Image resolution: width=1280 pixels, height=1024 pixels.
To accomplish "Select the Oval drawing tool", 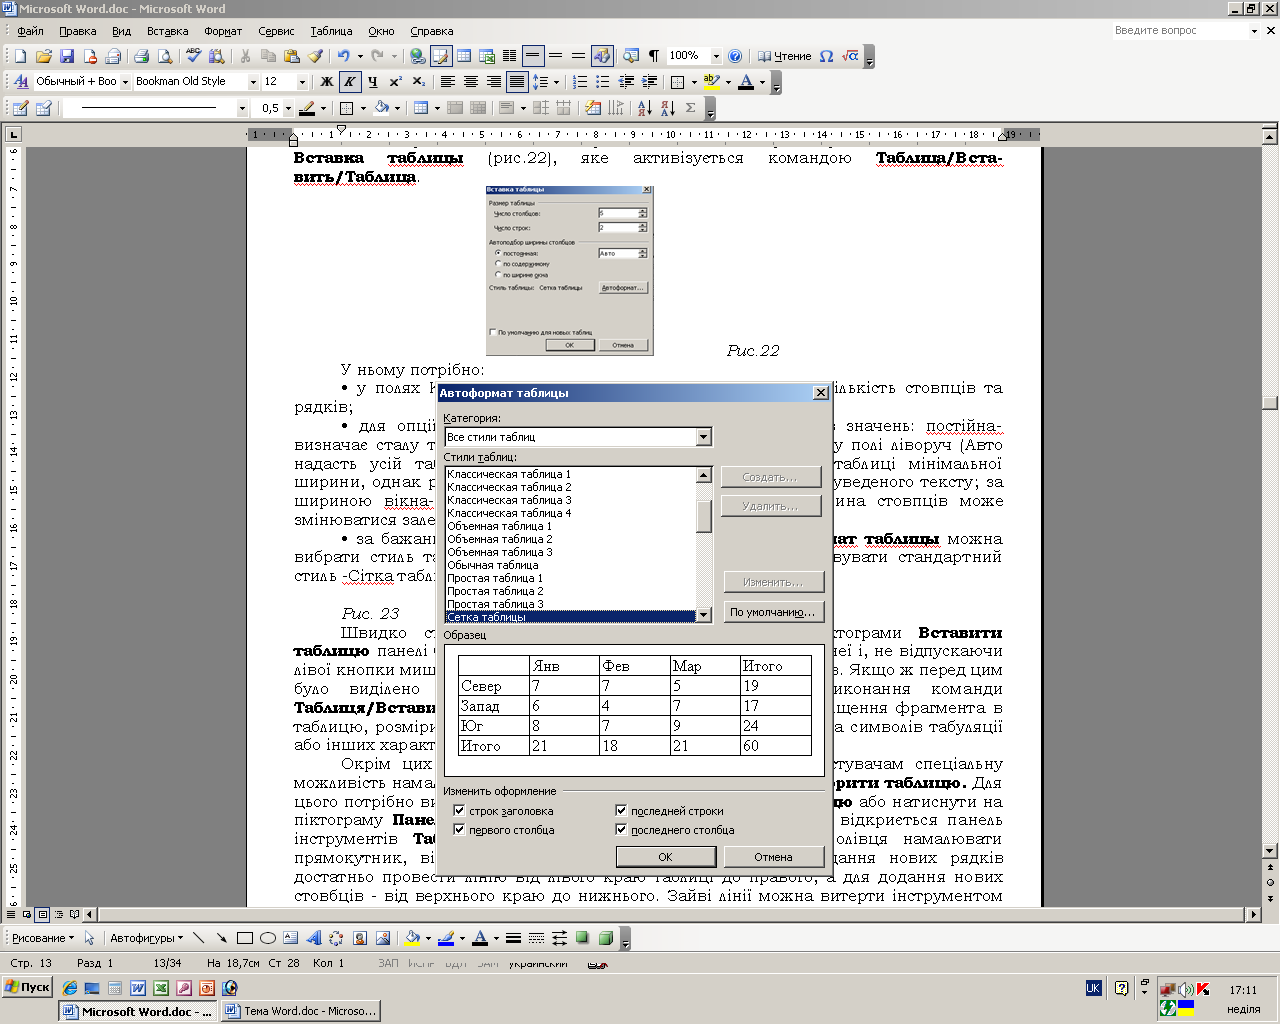I will click(x=267, y=938).
